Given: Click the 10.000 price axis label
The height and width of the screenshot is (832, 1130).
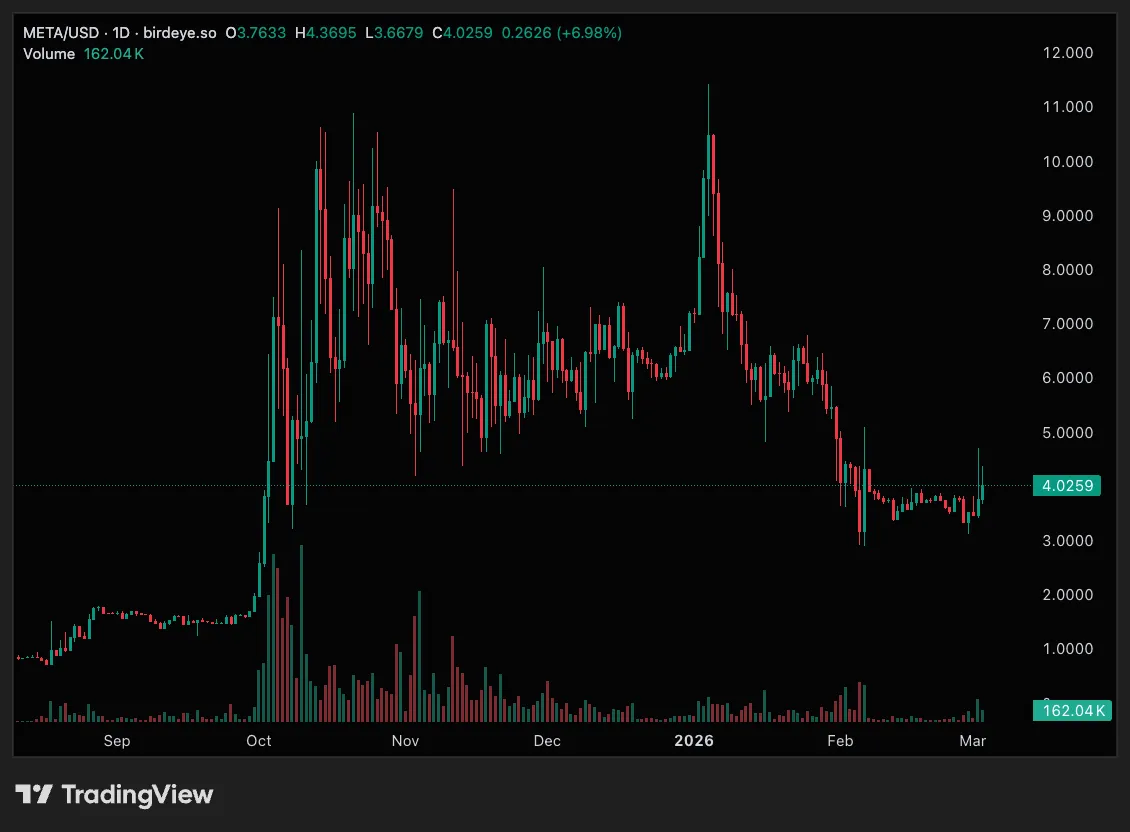Looking at the screenshot, I should click(x=1066, y=162).
